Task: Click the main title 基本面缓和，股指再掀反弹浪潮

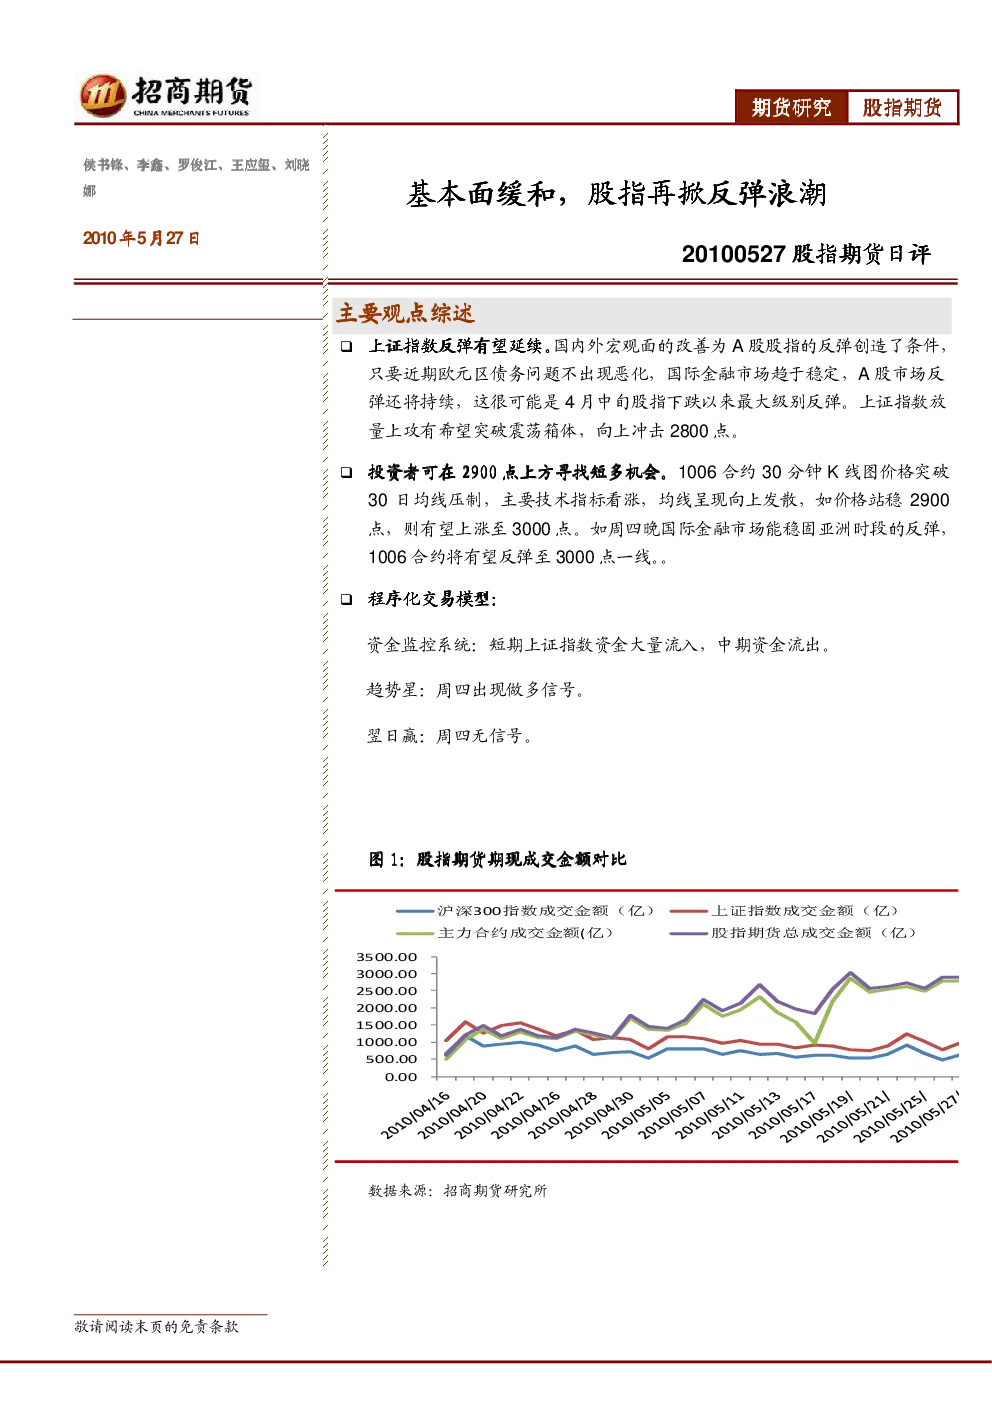Action: 616,193
